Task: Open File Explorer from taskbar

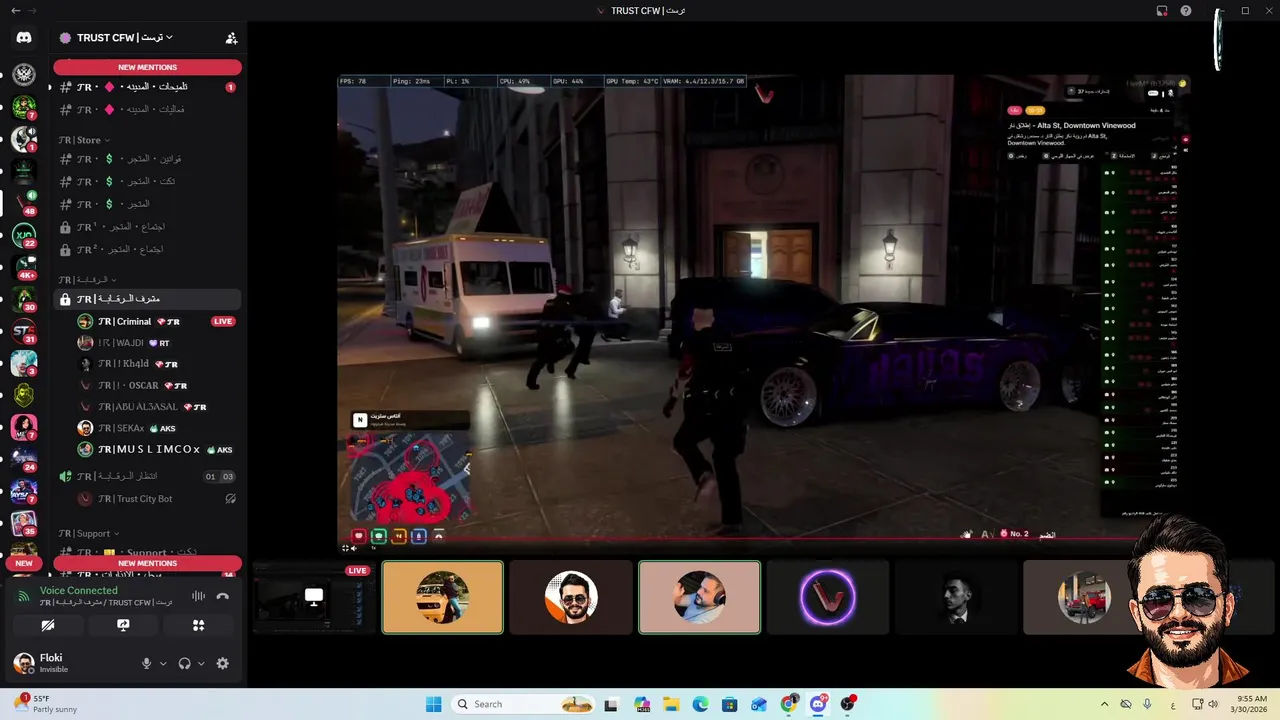Action: click(671, 704)
